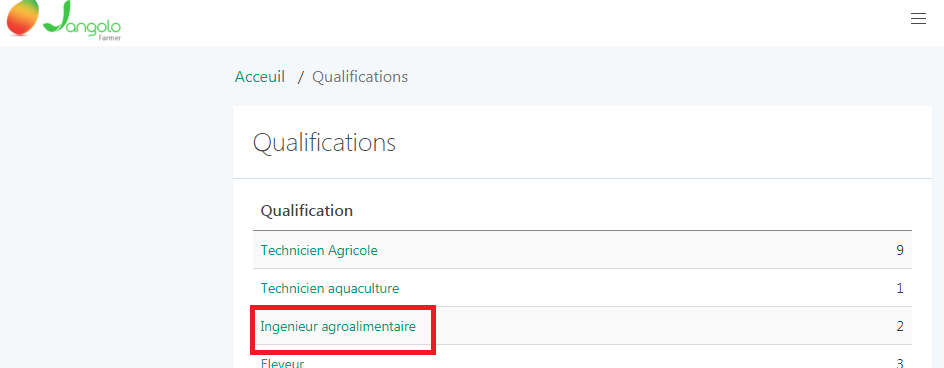
Task: Open the Technicien aquaculture qualification
Action: (x=329, y=288)
